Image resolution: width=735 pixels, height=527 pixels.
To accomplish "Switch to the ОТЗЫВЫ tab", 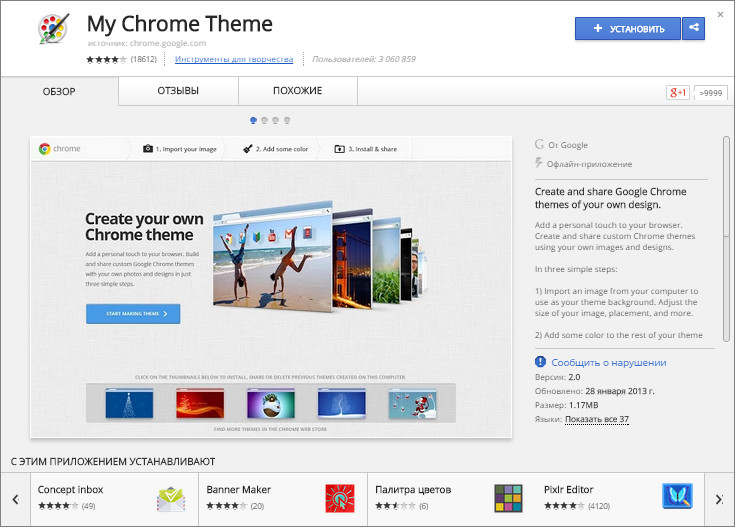I will [x=178, y=91].
